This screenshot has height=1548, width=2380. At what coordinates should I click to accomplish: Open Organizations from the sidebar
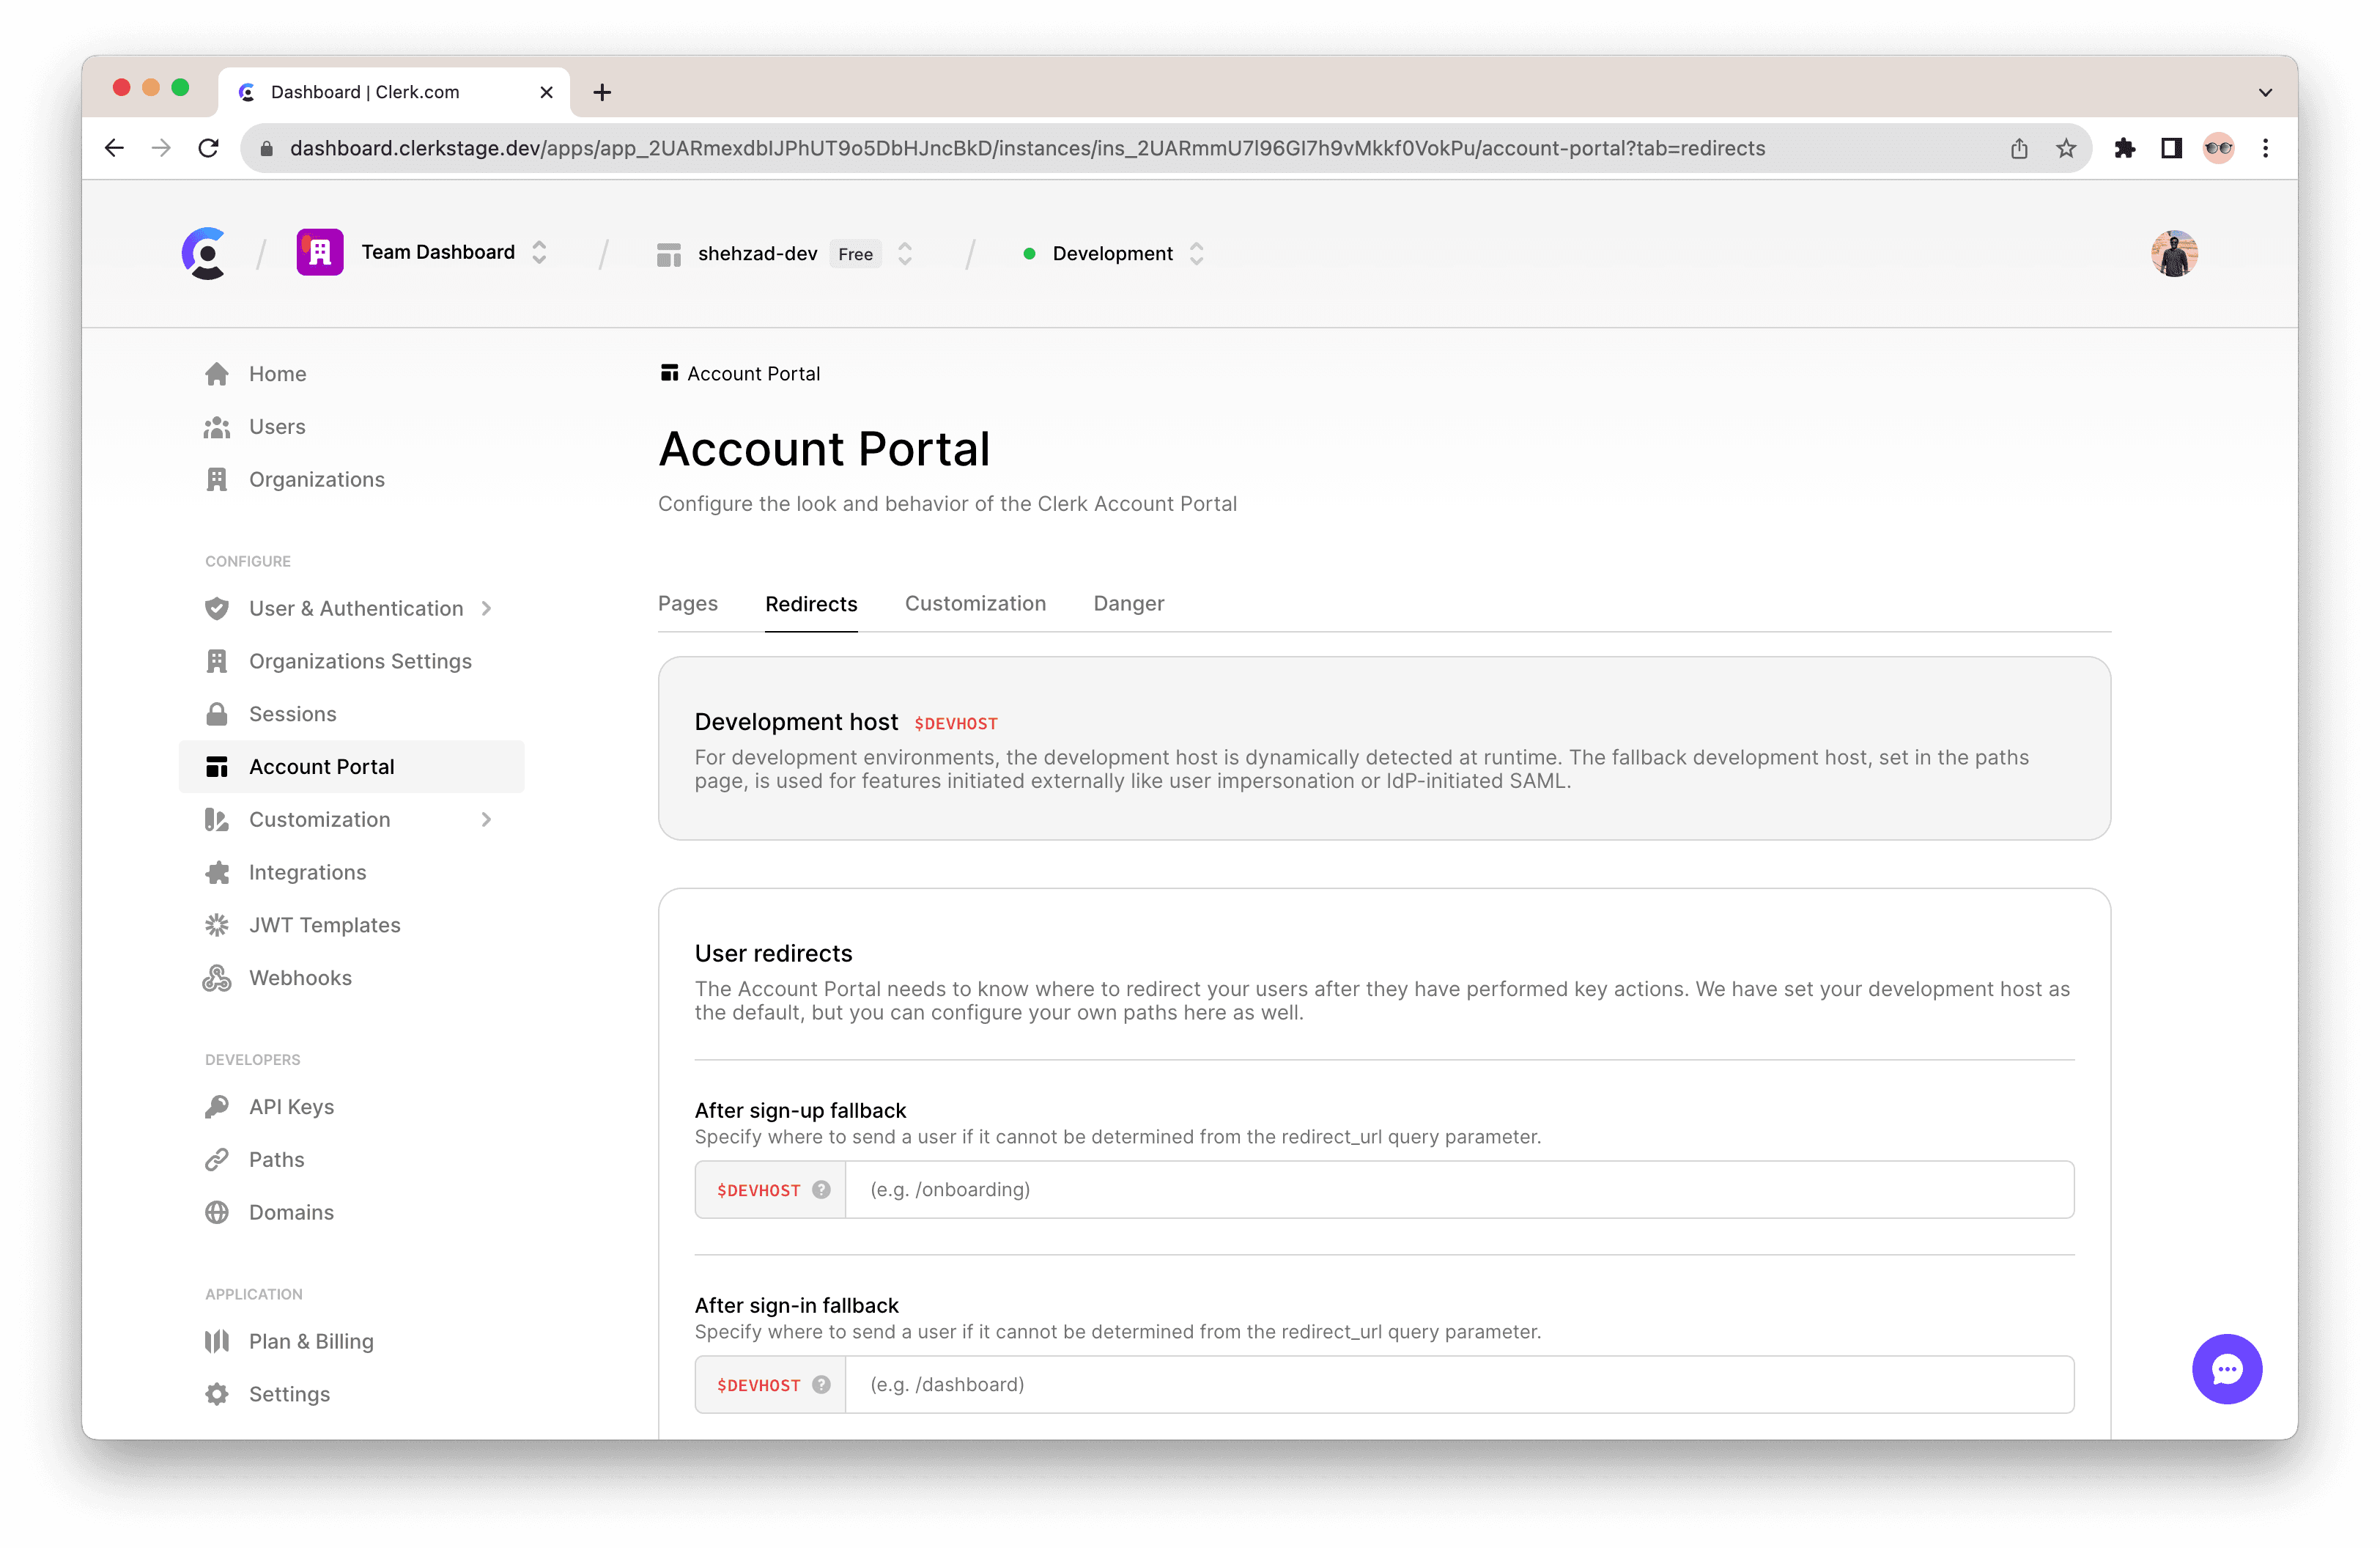tap(316, 479)
